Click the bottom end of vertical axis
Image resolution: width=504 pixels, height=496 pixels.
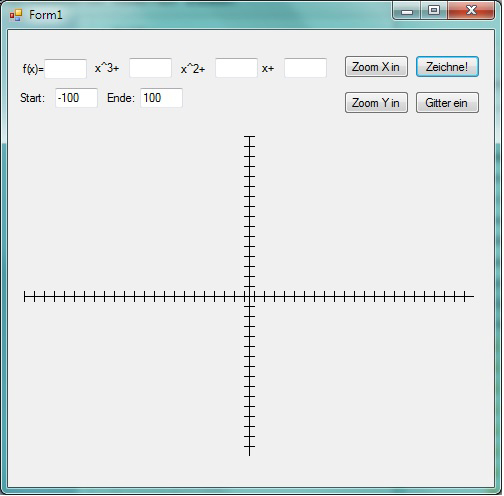coord(249,454)
